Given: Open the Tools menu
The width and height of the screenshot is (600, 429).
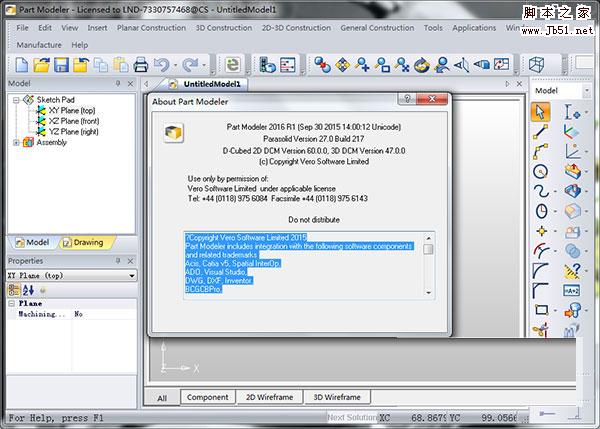Looking at the screenshot, I should pyautogui.click(x=433, y=28).
